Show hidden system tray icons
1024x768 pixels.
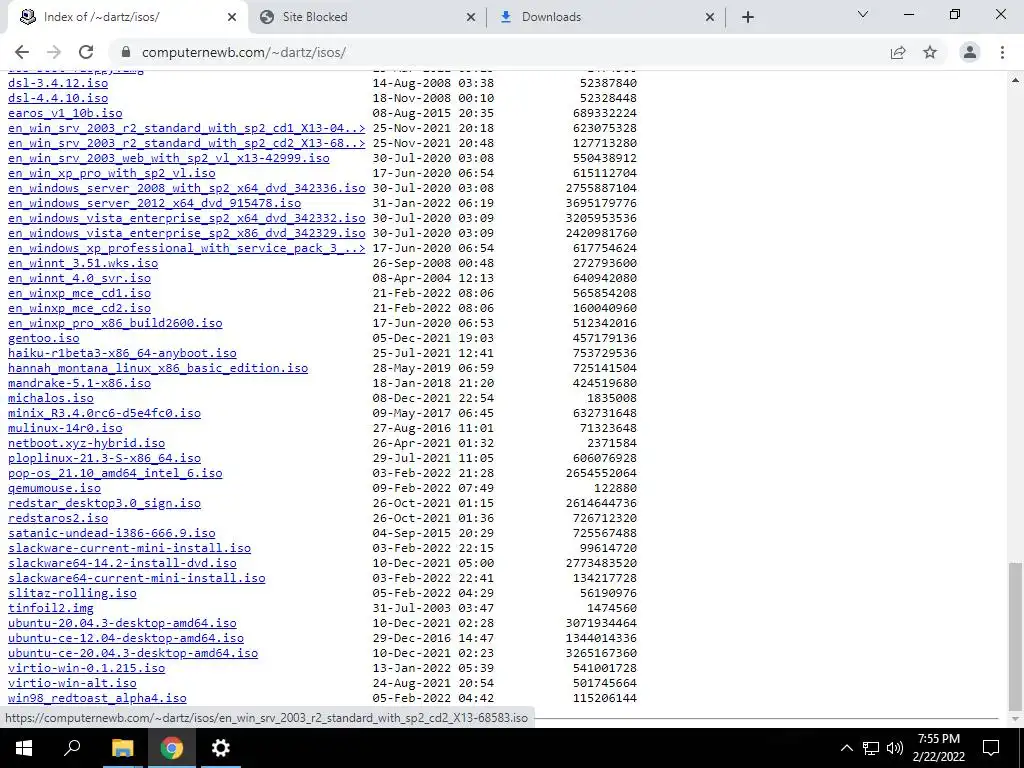pos(846,748)
